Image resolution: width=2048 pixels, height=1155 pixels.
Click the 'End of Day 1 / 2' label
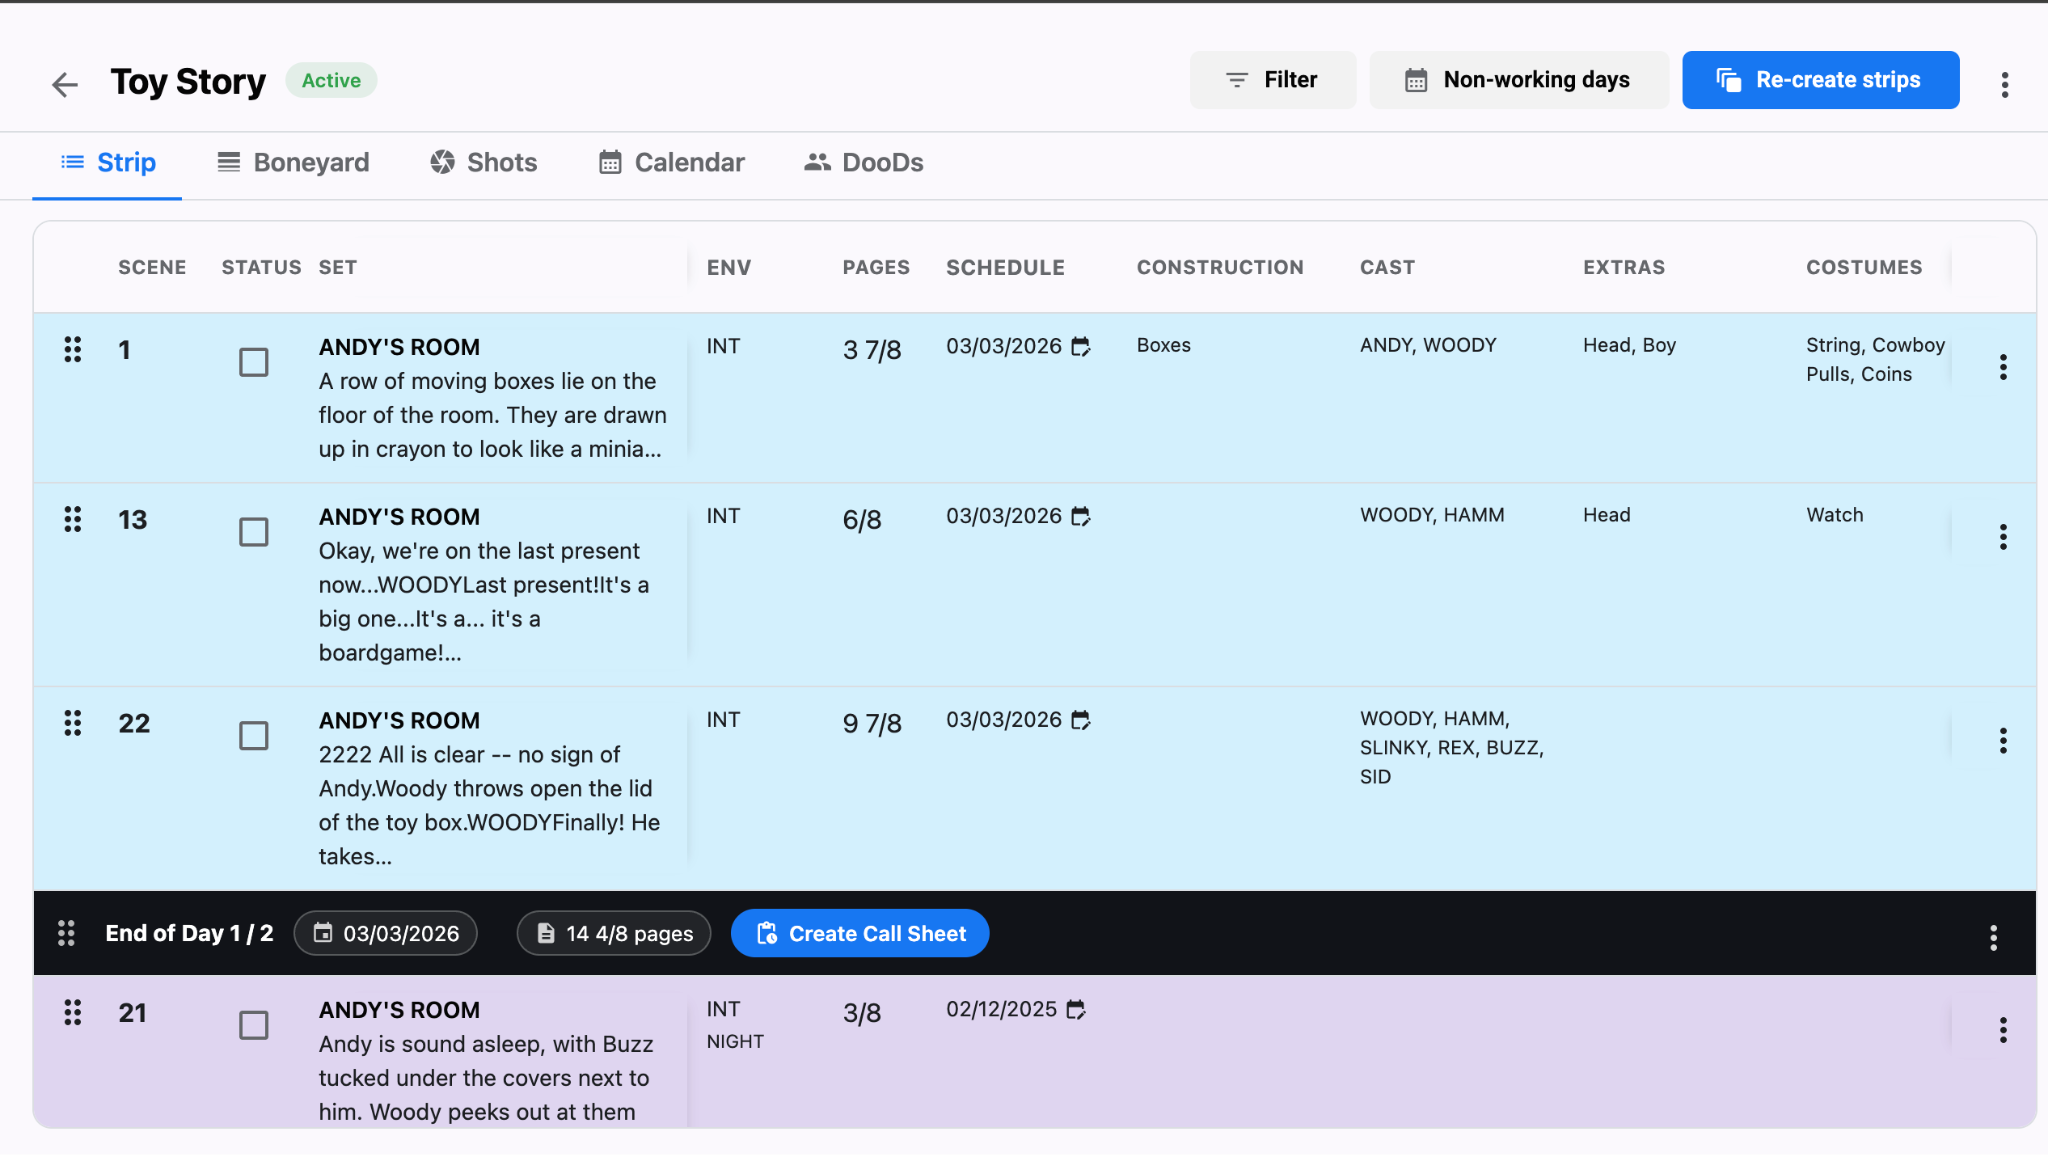[x=189, y=933]
